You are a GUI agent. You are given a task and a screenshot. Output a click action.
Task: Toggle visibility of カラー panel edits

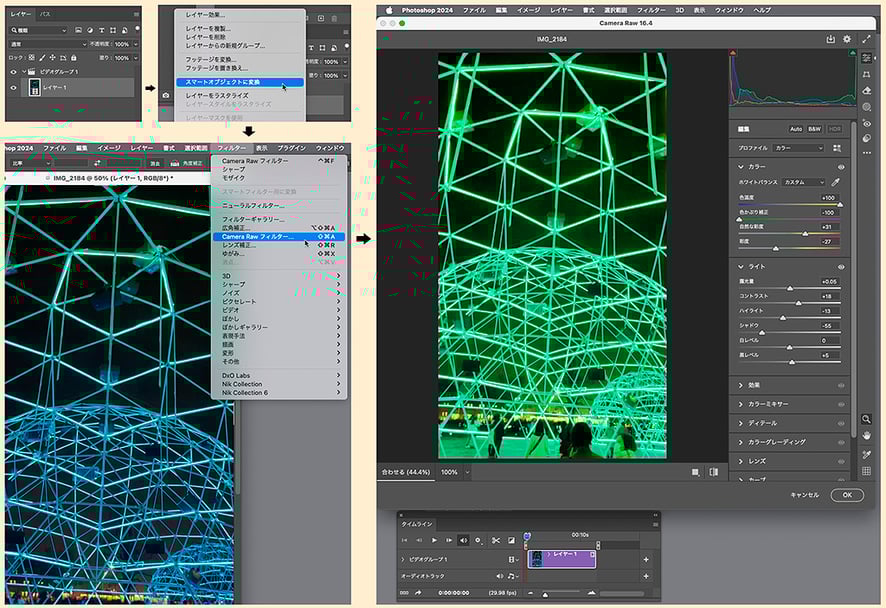coord(841,166)
